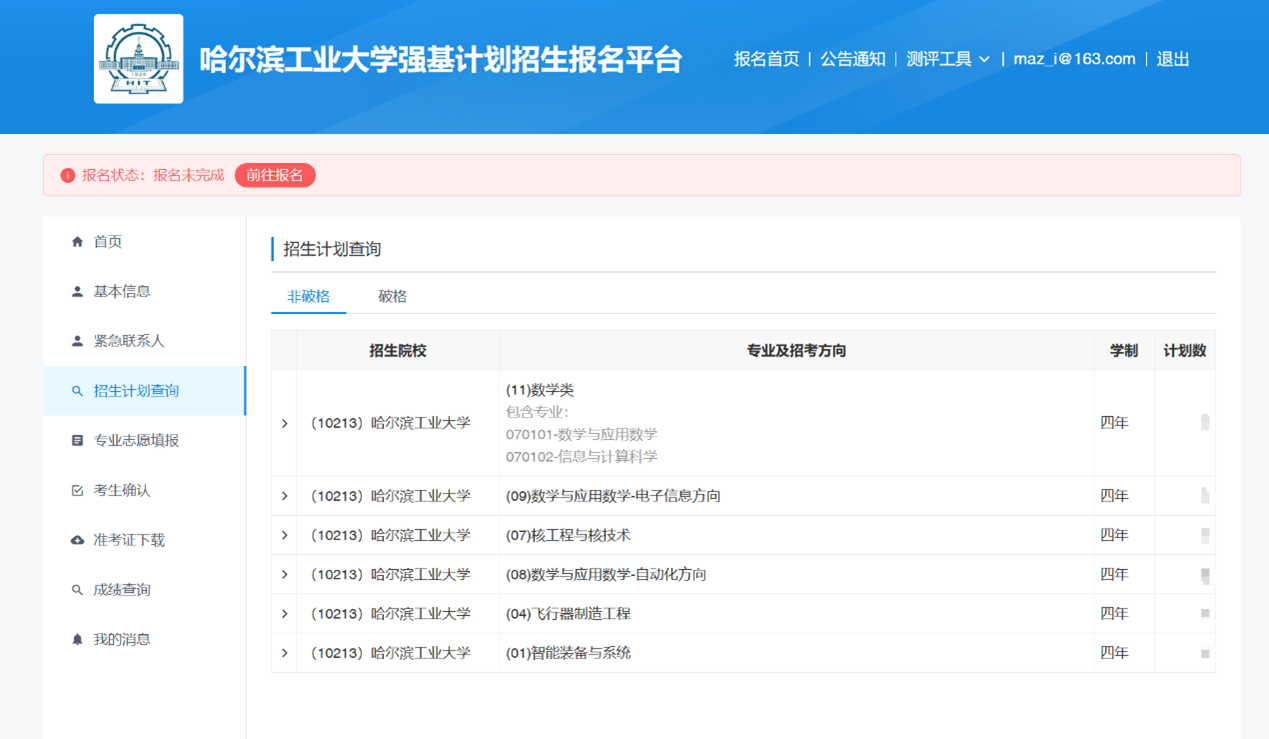
Task: Click 四年 in the 智能装备与系统 row
Action: pyautogui.click(x=1114, y=653)
